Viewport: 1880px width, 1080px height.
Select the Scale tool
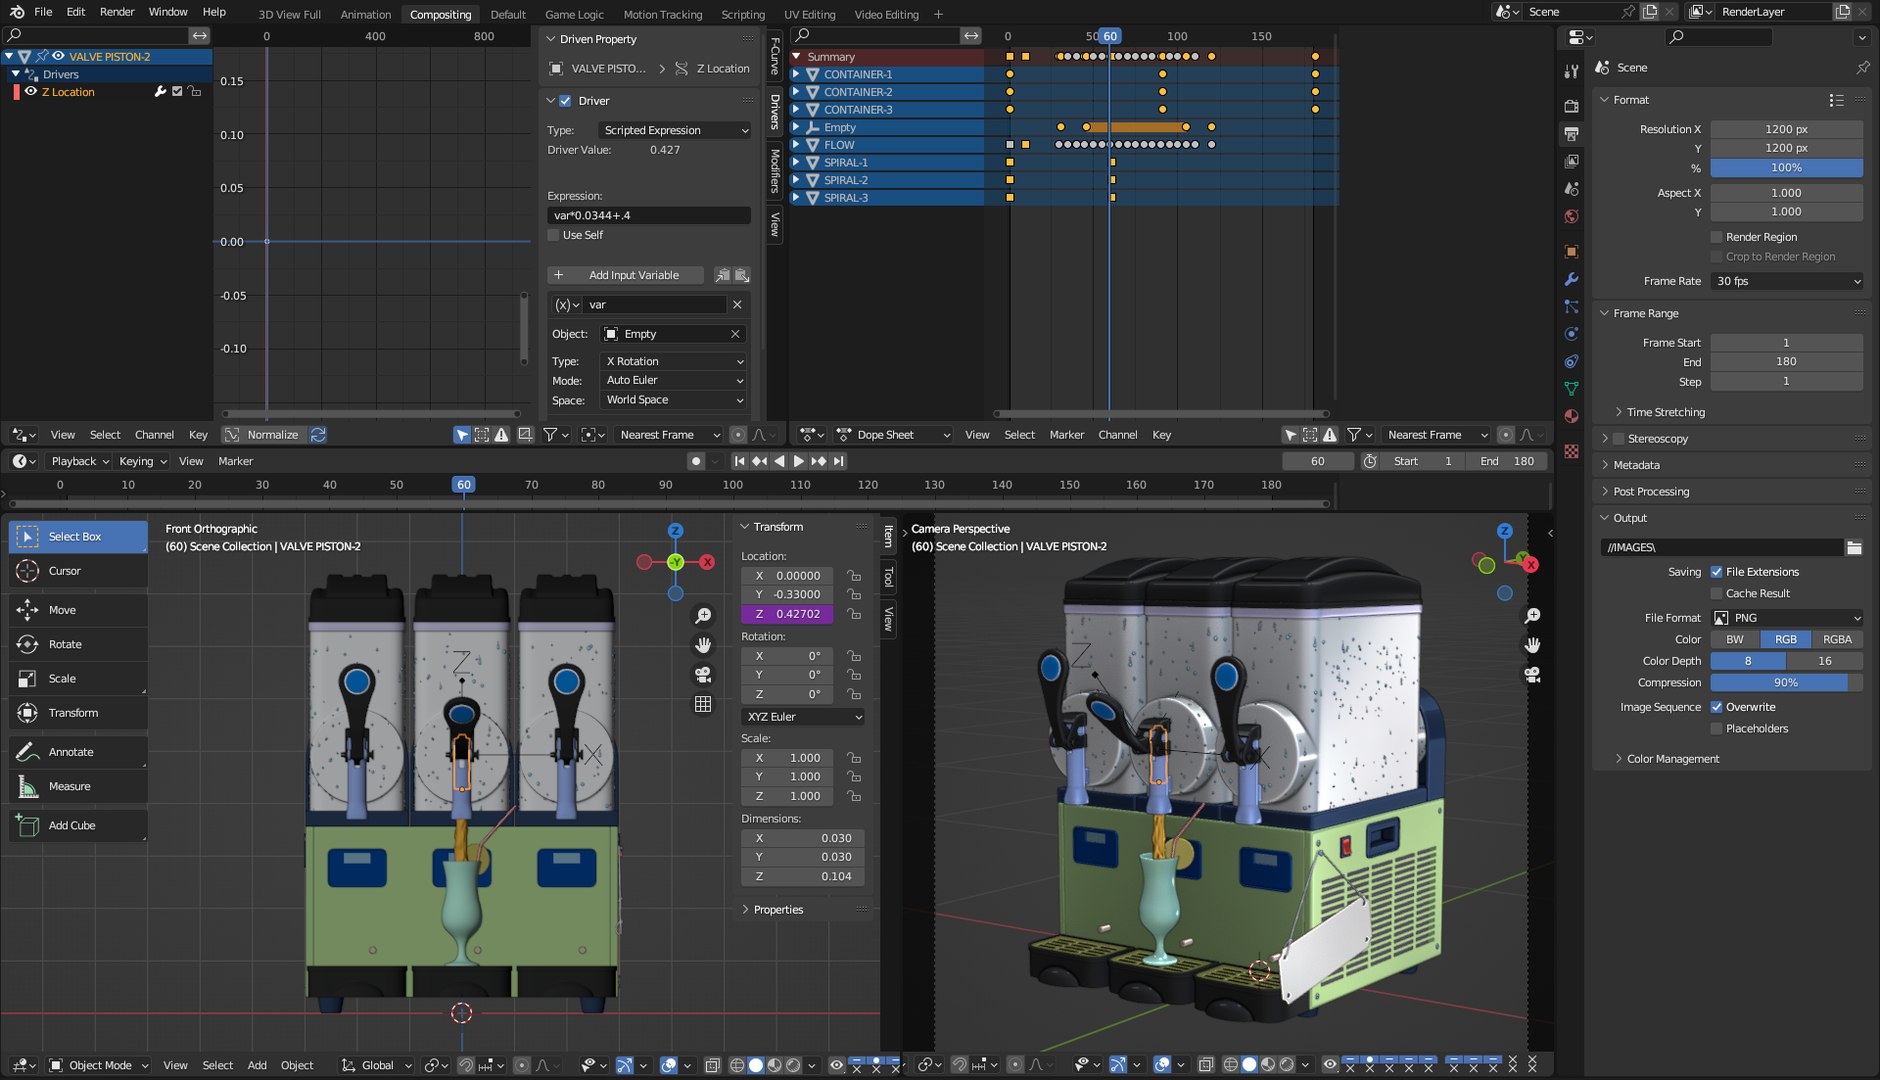(78, 678)
